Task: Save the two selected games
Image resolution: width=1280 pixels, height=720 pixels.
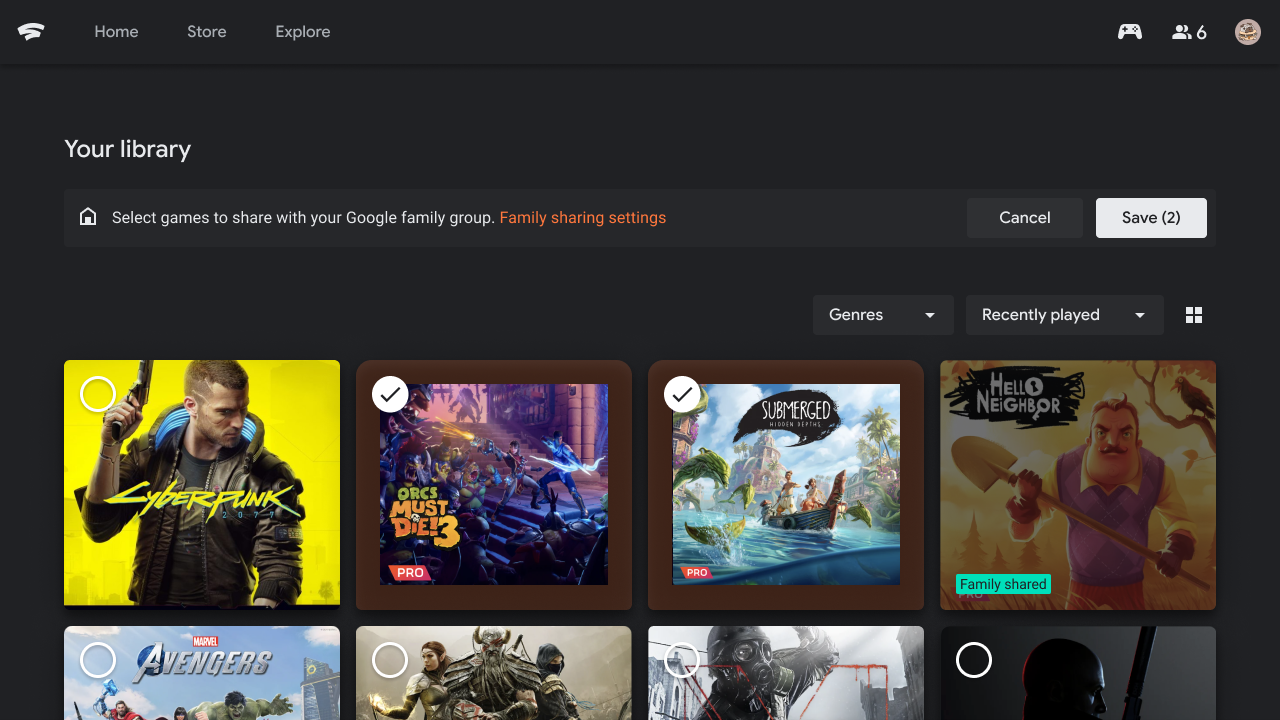Action: (x=1151, y=217)
